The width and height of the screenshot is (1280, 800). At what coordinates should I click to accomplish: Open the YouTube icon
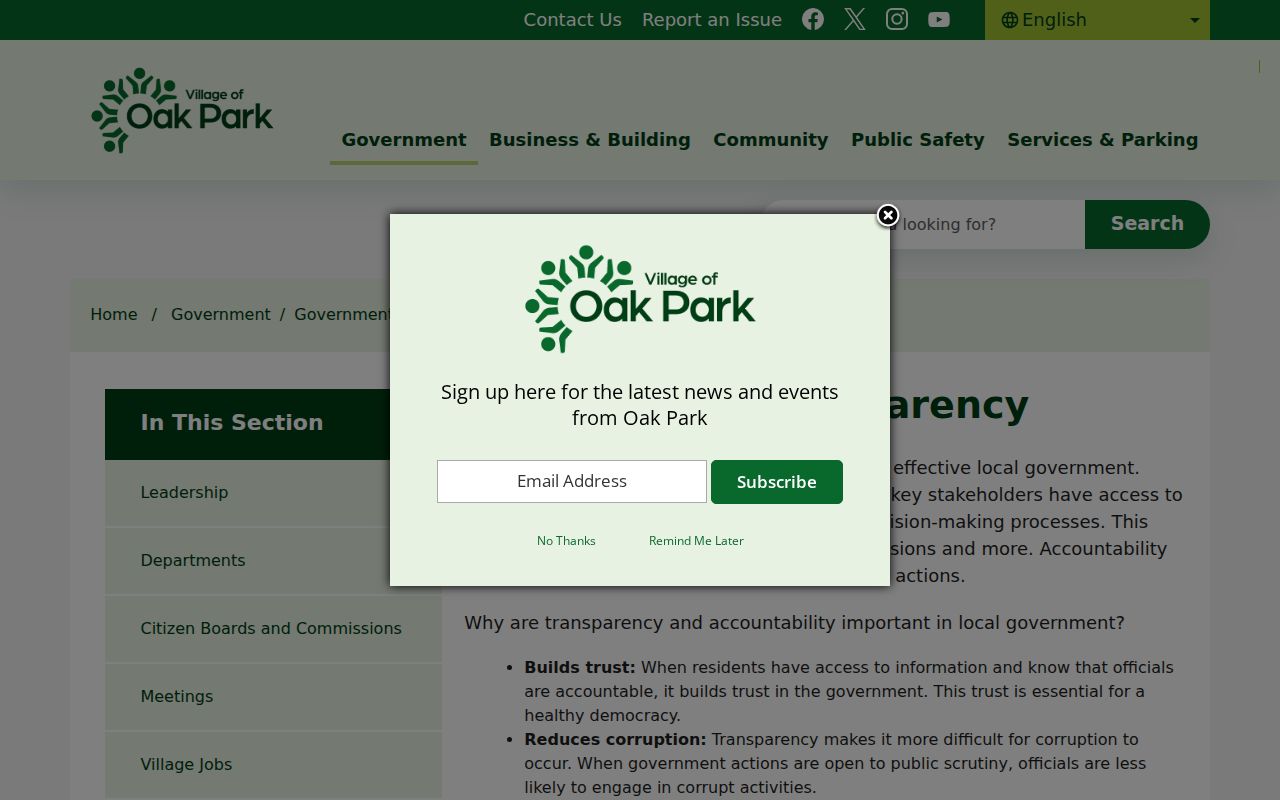pos(939,20)
